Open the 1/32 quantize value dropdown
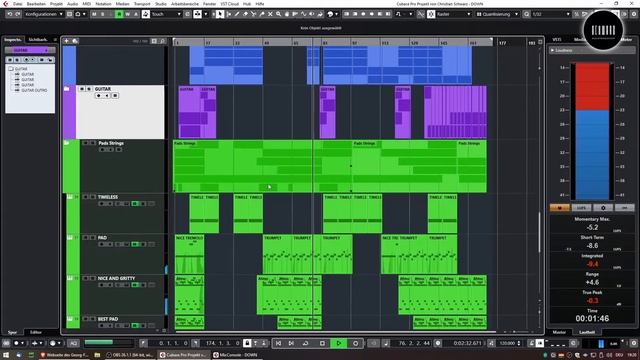This screenshot has width=640, height=360. tap(551, 14)
